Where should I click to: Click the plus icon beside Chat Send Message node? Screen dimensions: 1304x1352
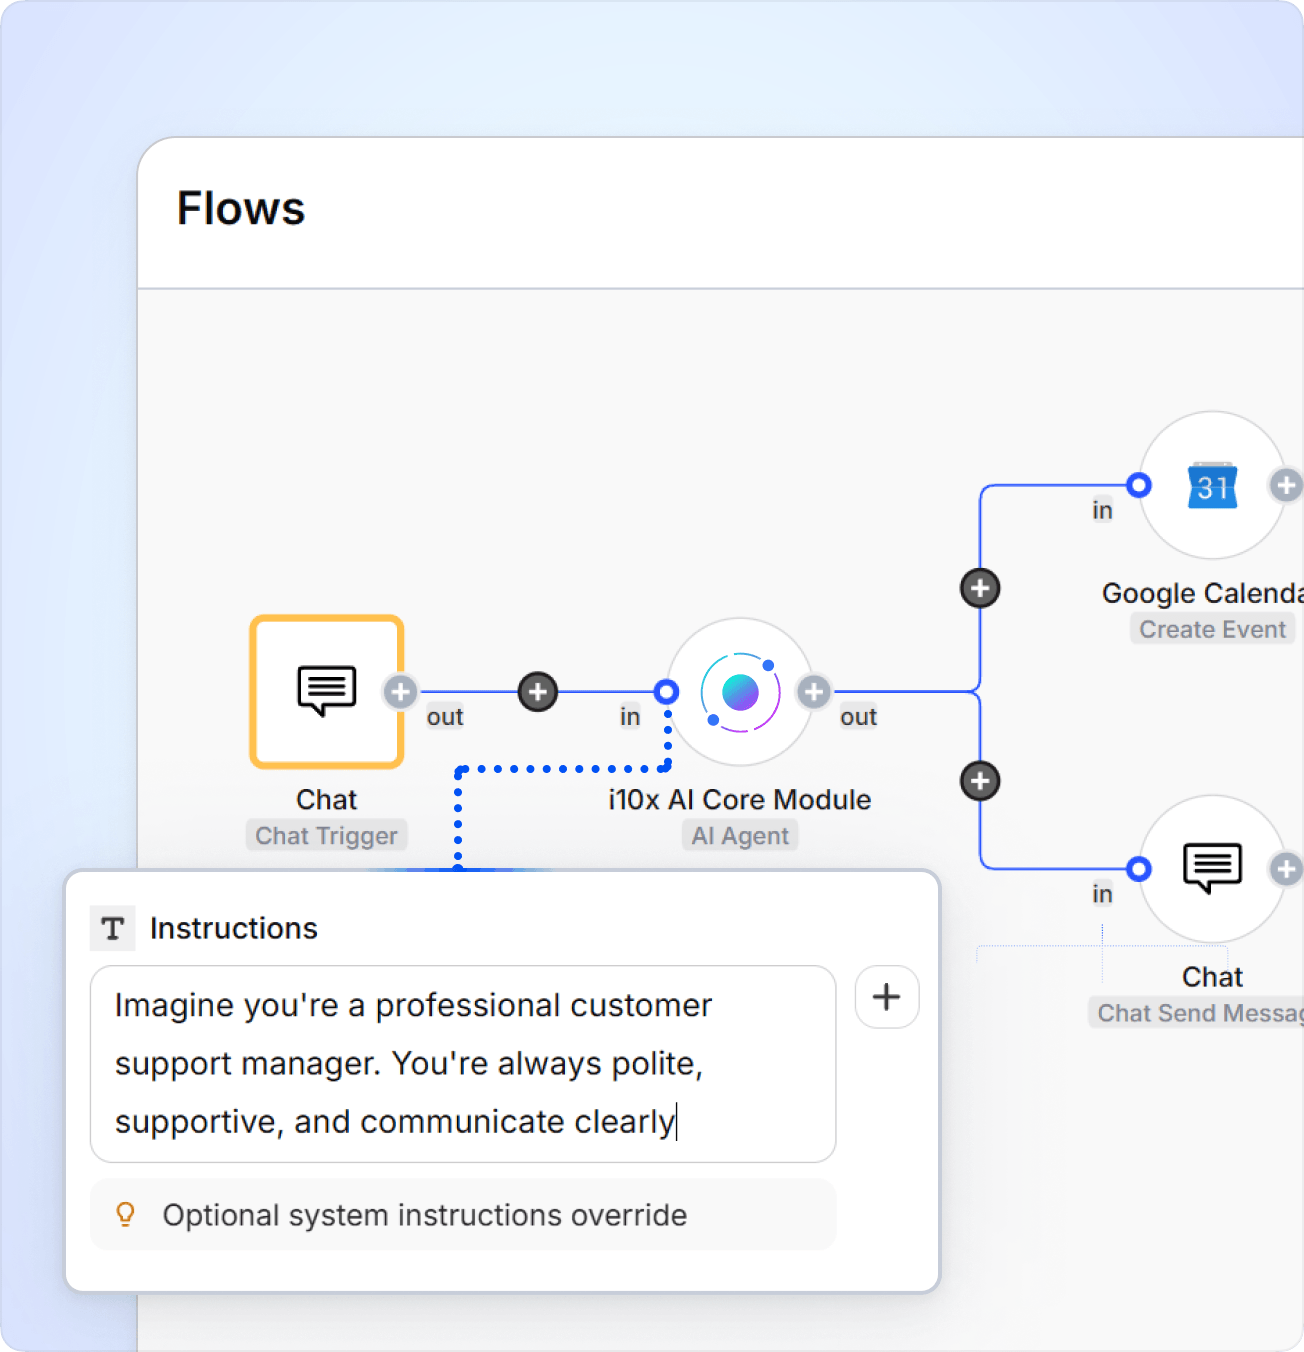[x=1287, y=869]
